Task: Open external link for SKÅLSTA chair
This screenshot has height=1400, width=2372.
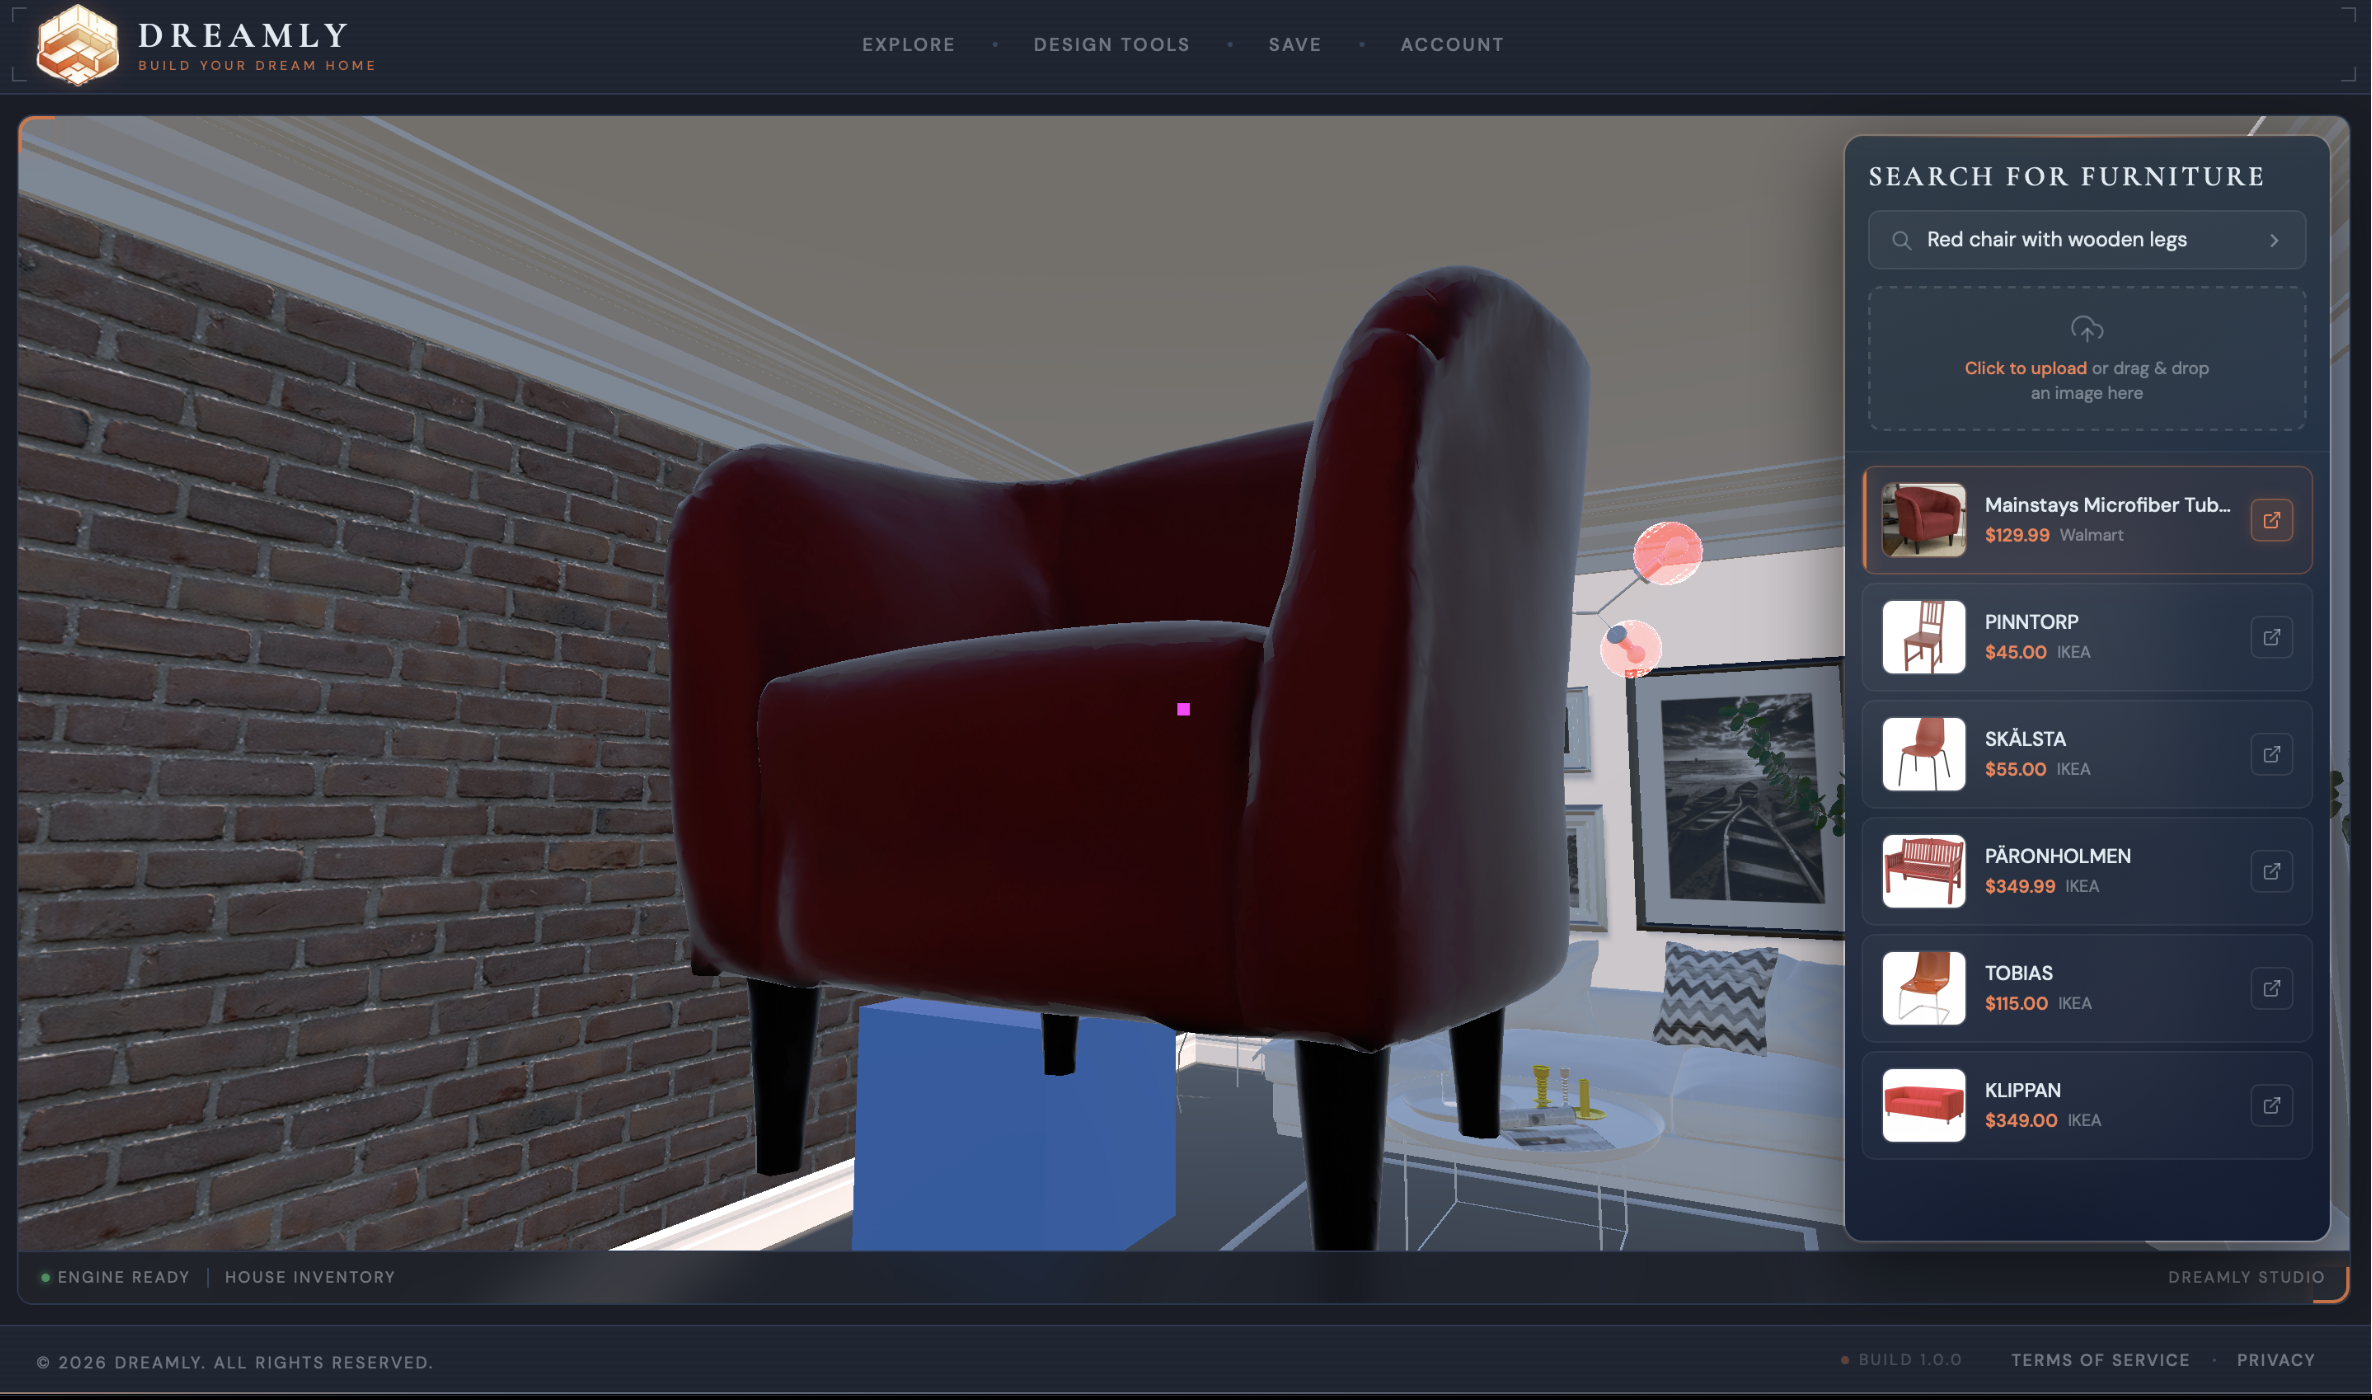Action: coord(2271,754)
